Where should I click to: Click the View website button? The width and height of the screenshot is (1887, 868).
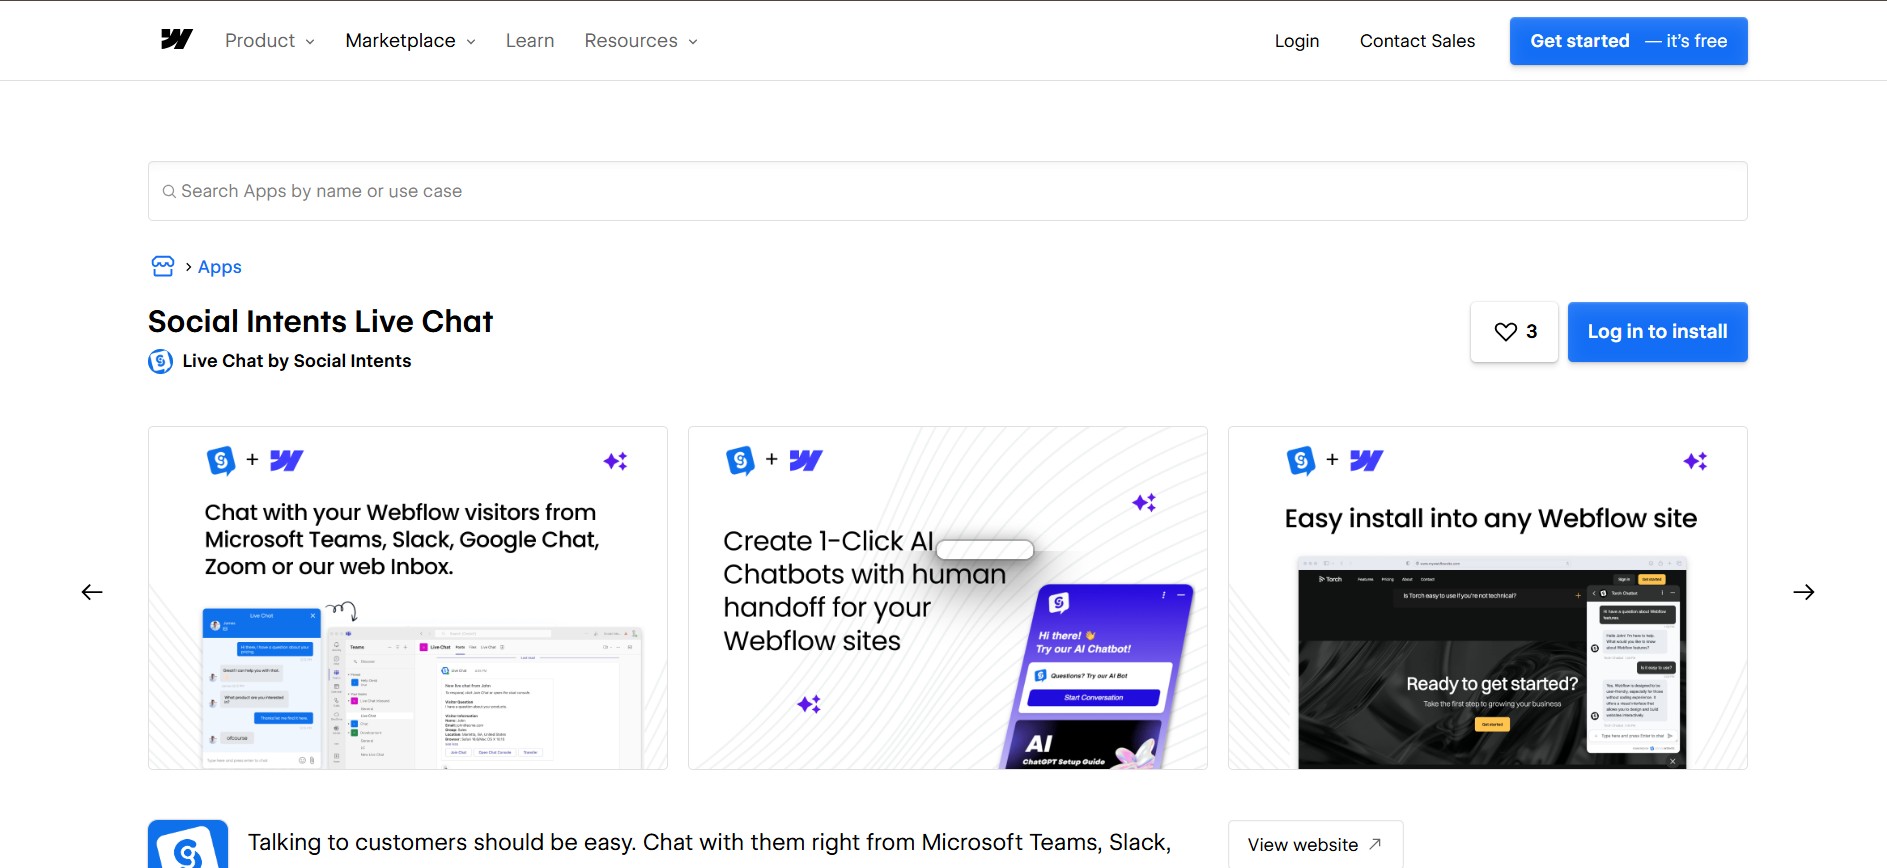(1315, 845)
